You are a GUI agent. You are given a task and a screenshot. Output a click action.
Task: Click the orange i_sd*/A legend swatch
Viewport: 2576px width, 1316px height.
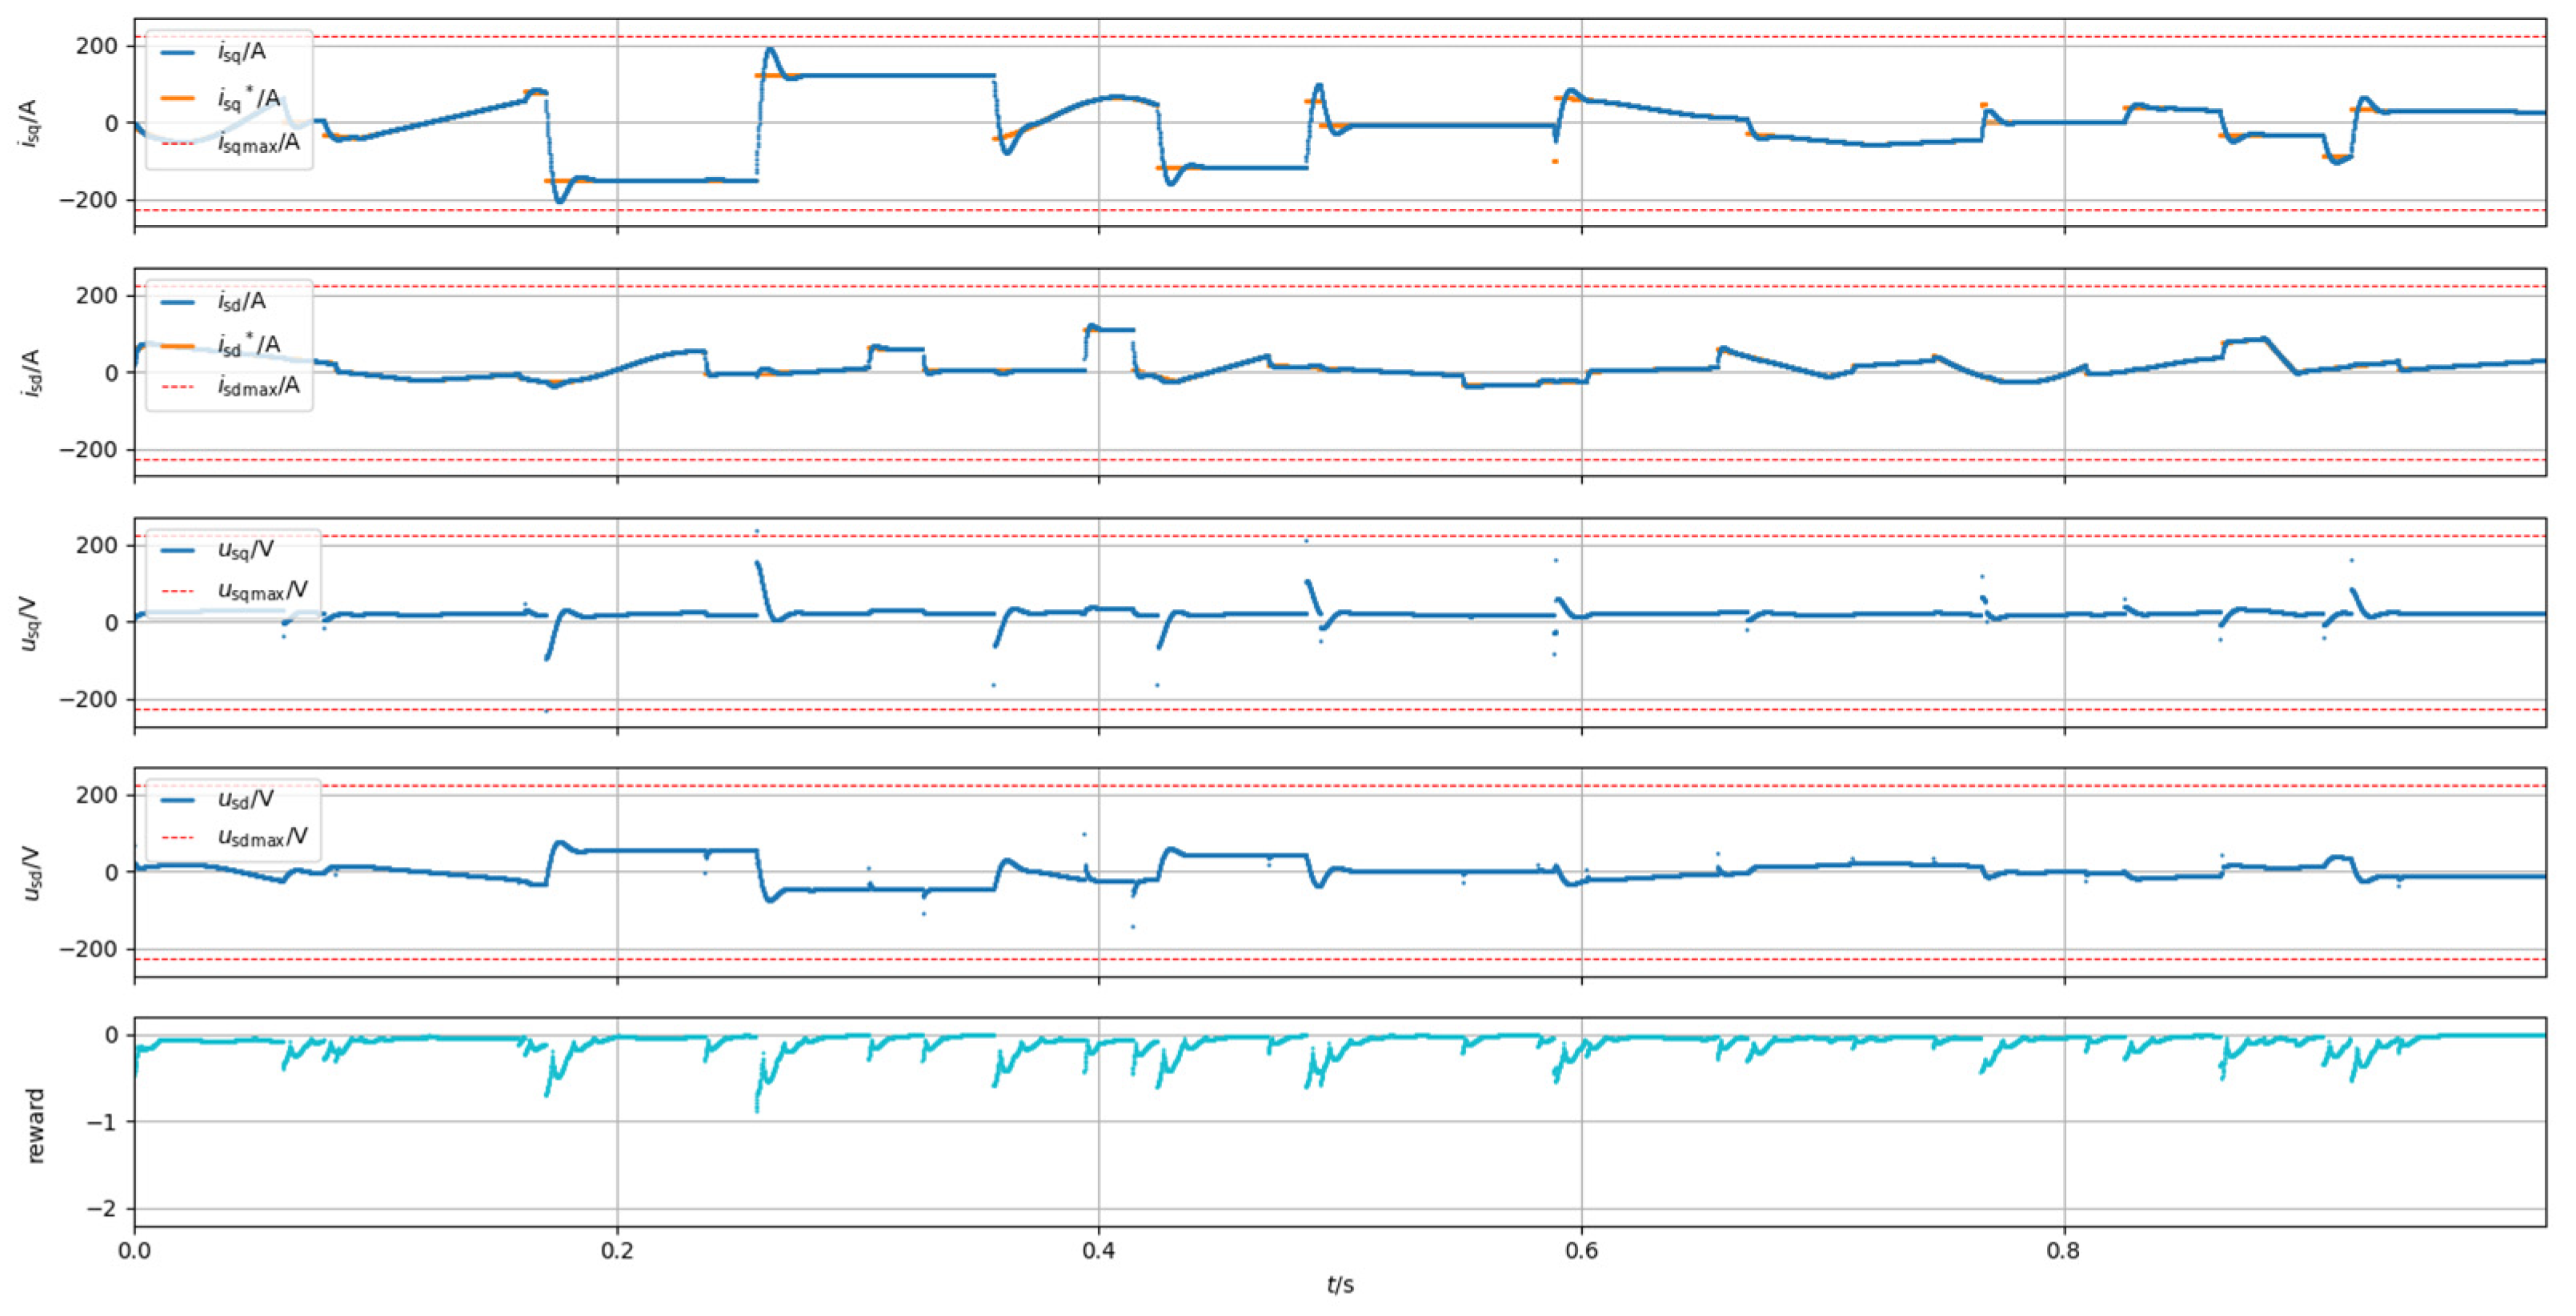tap(177, 346)
